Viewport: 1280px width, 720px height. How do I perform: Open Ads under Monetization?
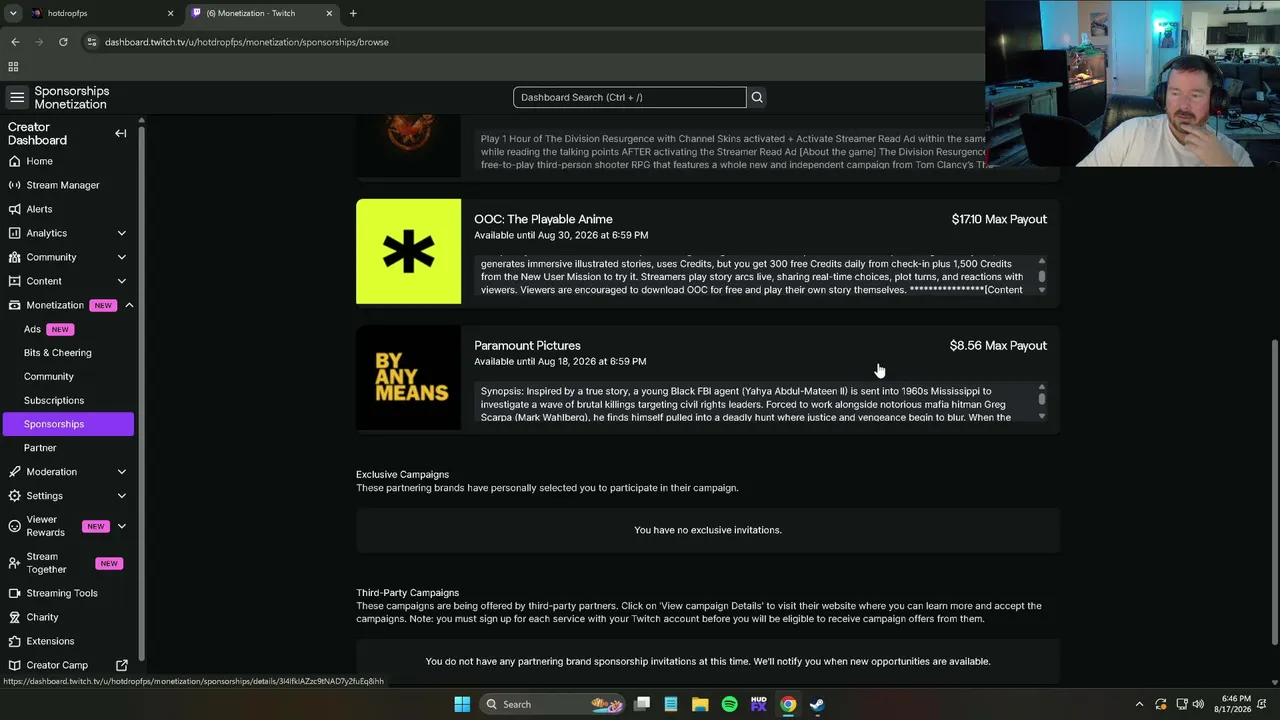click(x=33, y=329)
